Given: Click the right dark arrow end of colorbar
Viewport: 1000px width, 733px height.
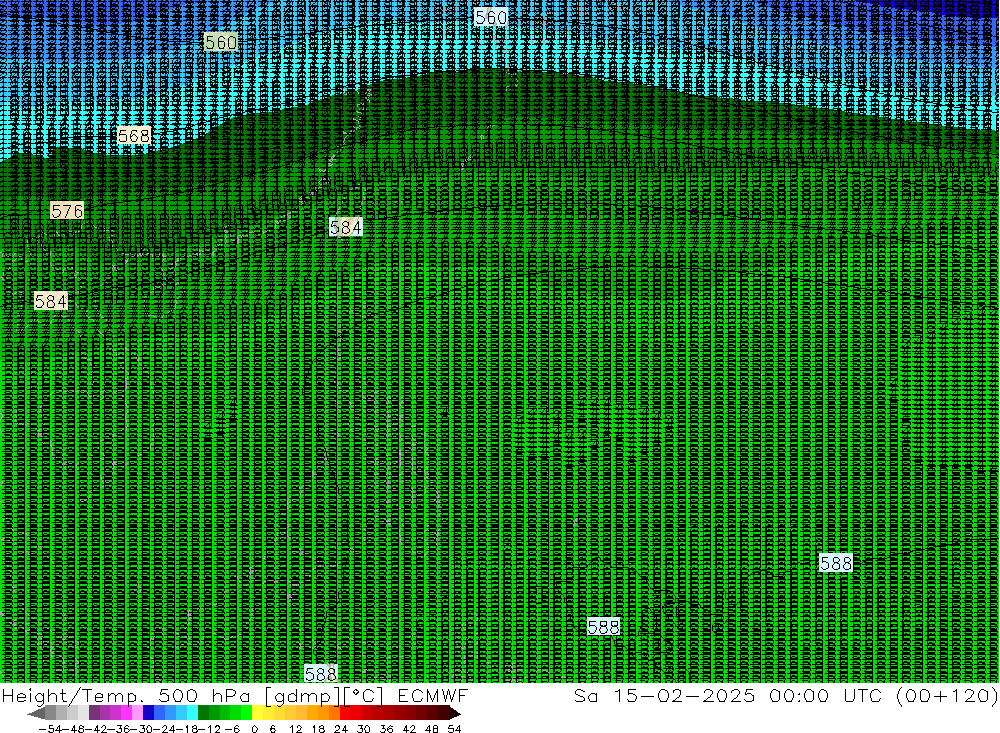Looking at the screenshot, I should [454, 713].
